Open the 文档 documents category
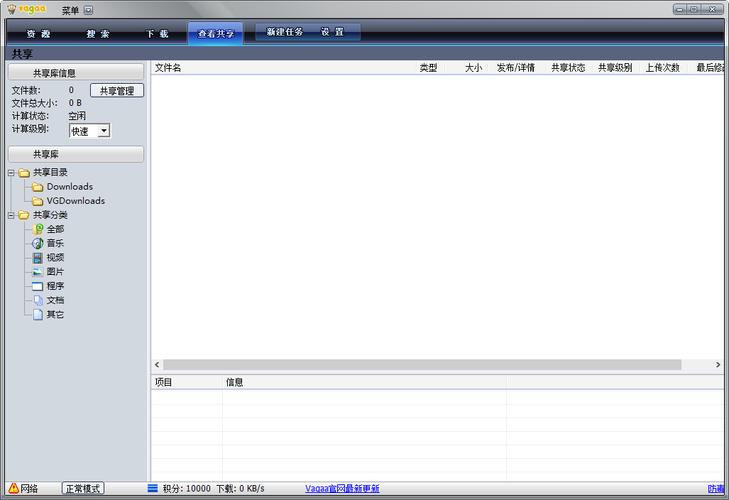Image resolution: width=729 pixels, height=500 pixels. (x=38, y=300)
